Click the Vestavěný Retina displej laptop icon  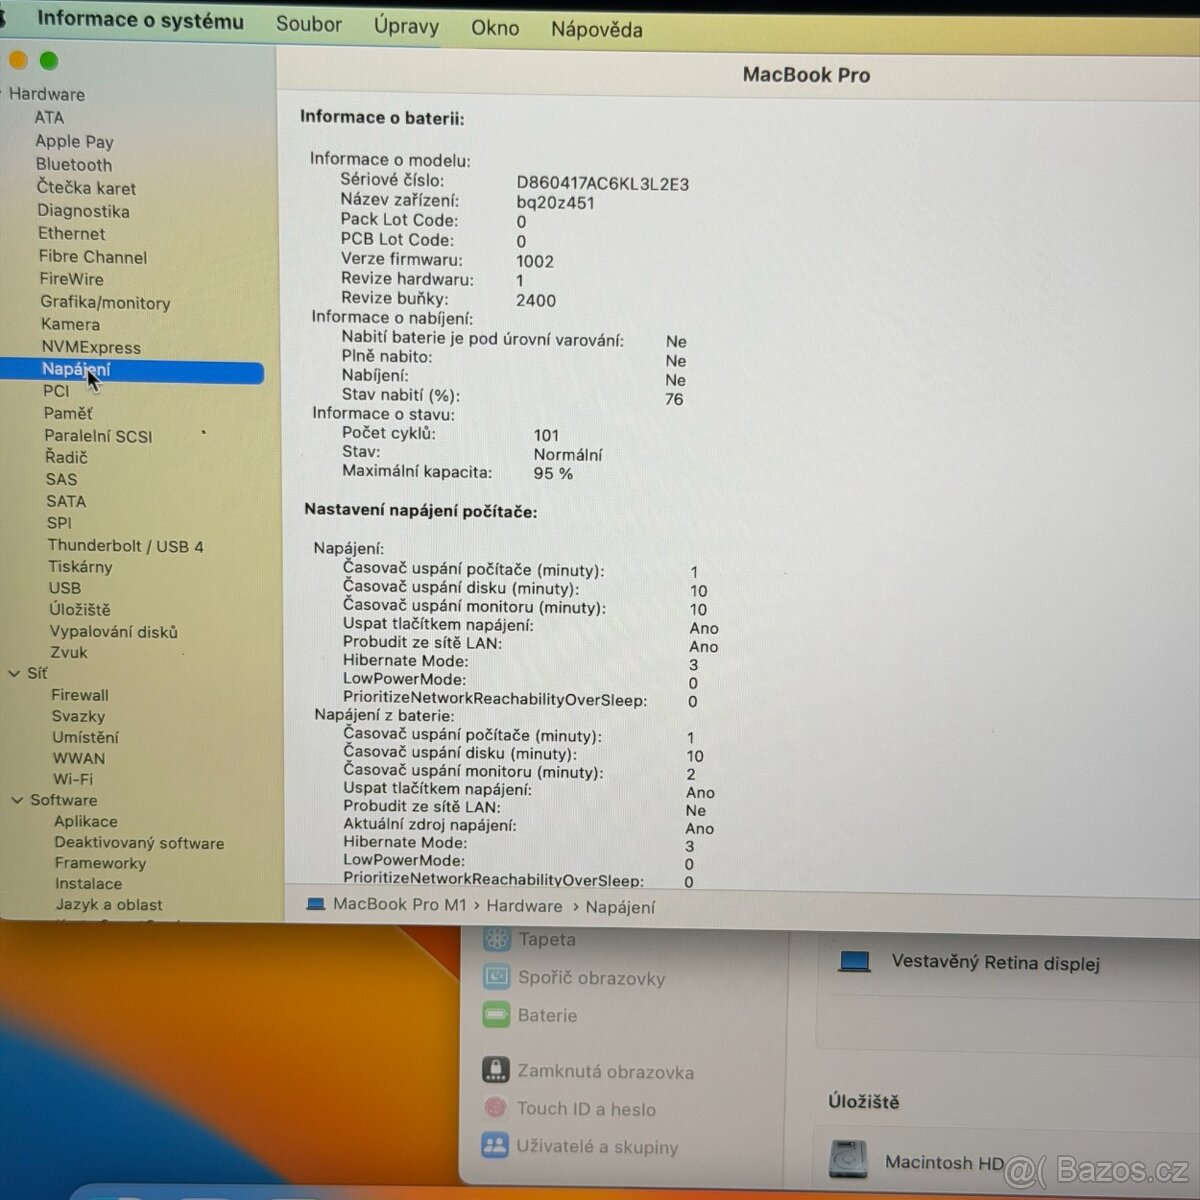click(855, 961)
